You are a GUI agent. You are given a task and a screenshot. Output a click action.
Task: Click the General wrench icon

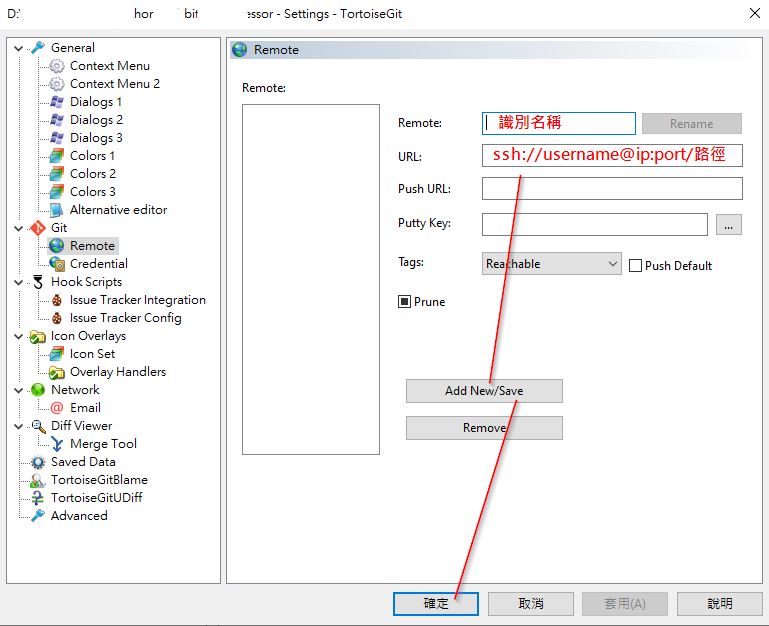pyautogui.click(x=38, y=48)
